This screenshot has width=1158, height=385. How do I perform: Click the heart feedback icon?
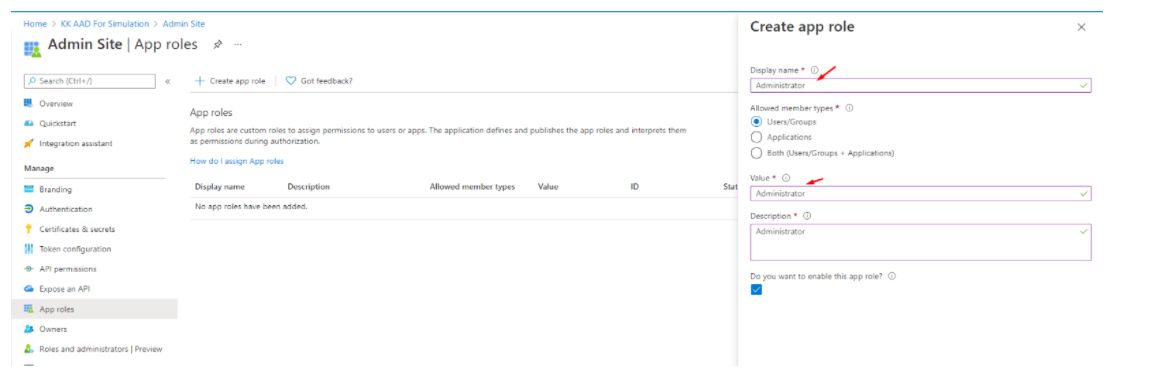tap(291, 81)
